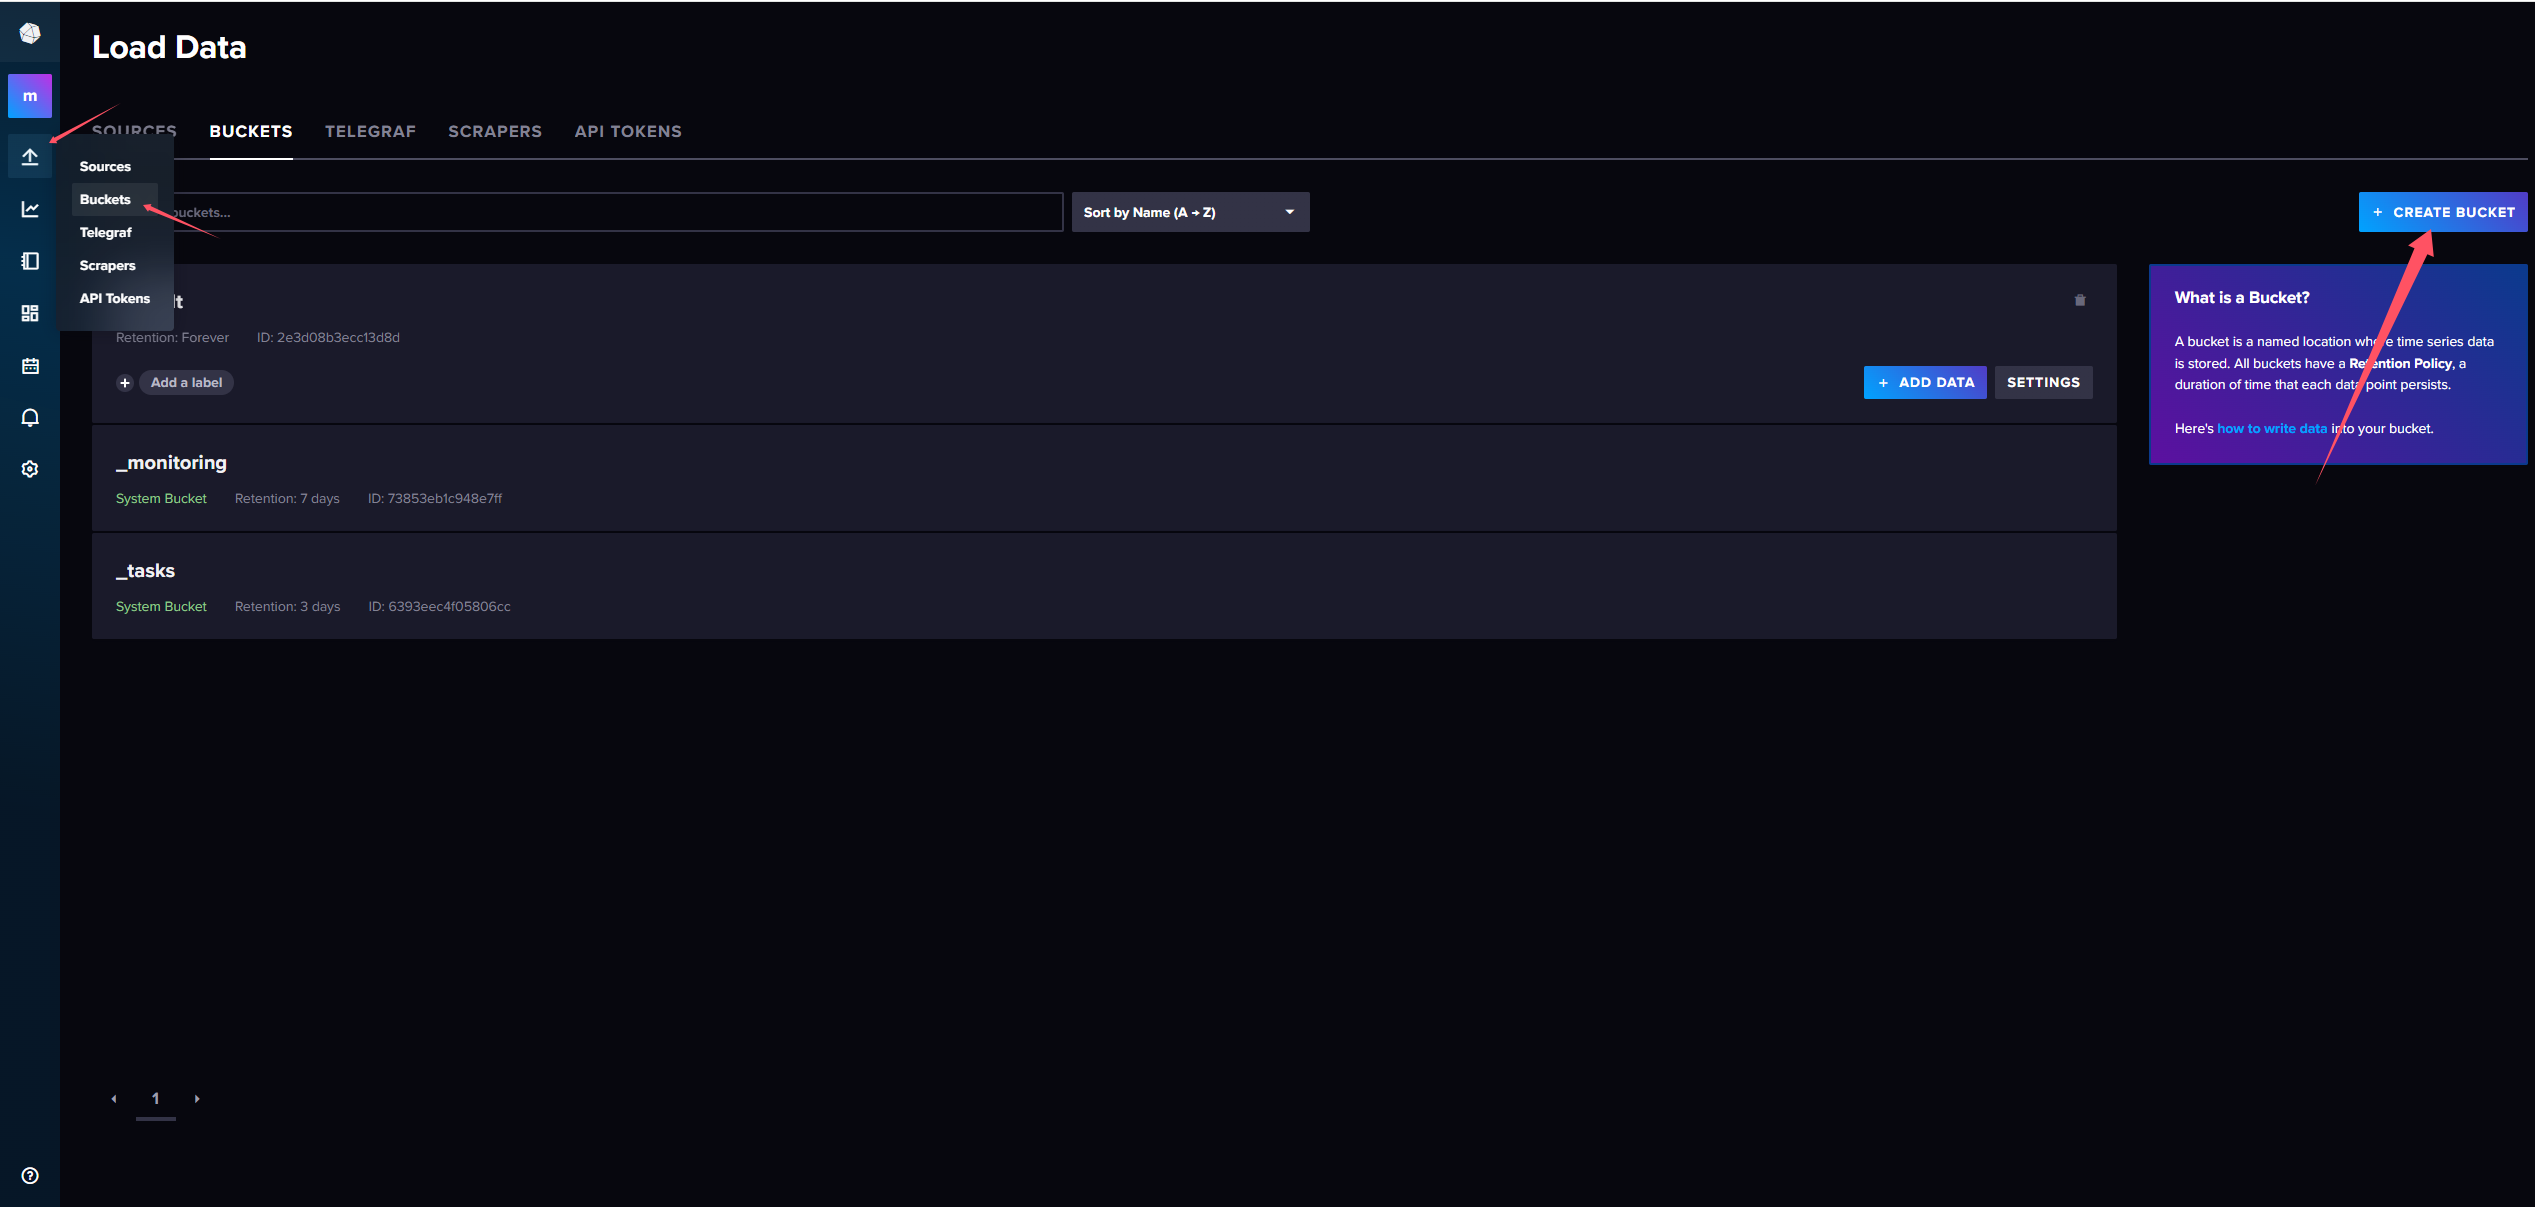Viewport: 2535px width, 1207px height.
Task: Select Telegraf in the flyout menu
Action: (106, 232)
